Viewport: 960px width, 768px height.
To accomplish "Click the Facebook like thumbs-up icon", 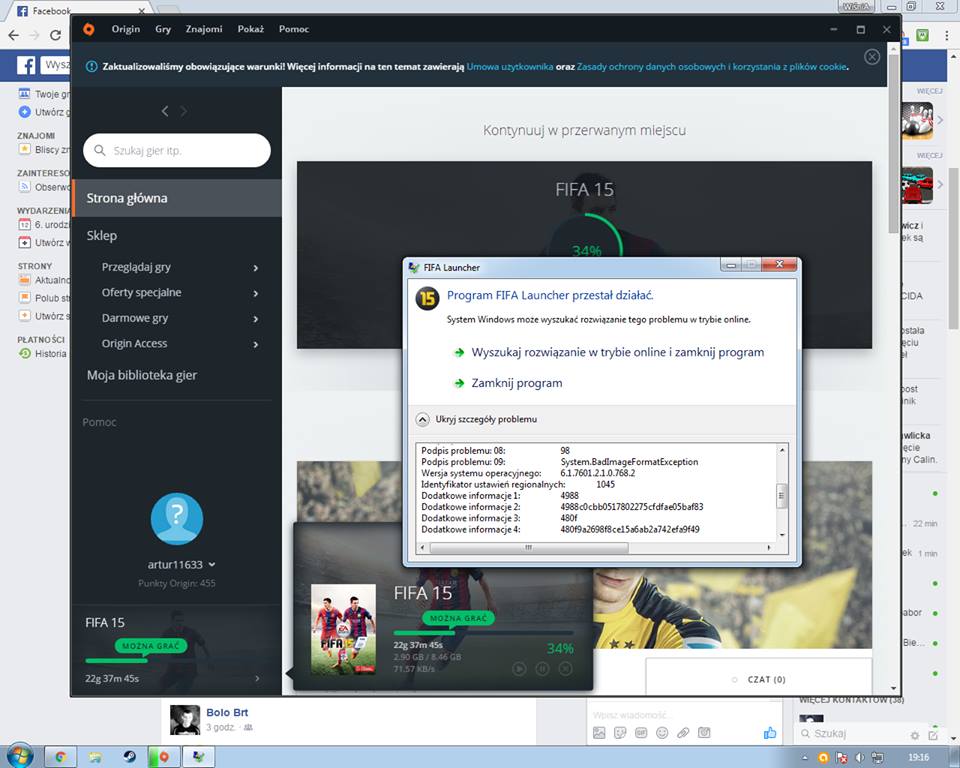I will [770, 733].
